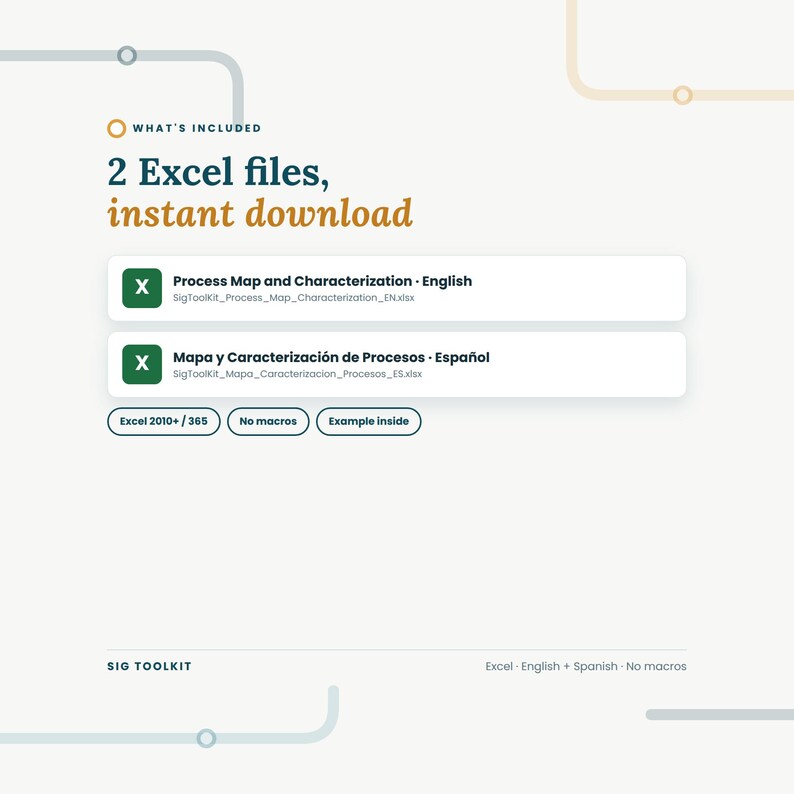Image resolution: width=794 pixels, height=794 pixels.
Task: Select the 'Excel 2010+ / 365' pill
Action: pos(164,421)
